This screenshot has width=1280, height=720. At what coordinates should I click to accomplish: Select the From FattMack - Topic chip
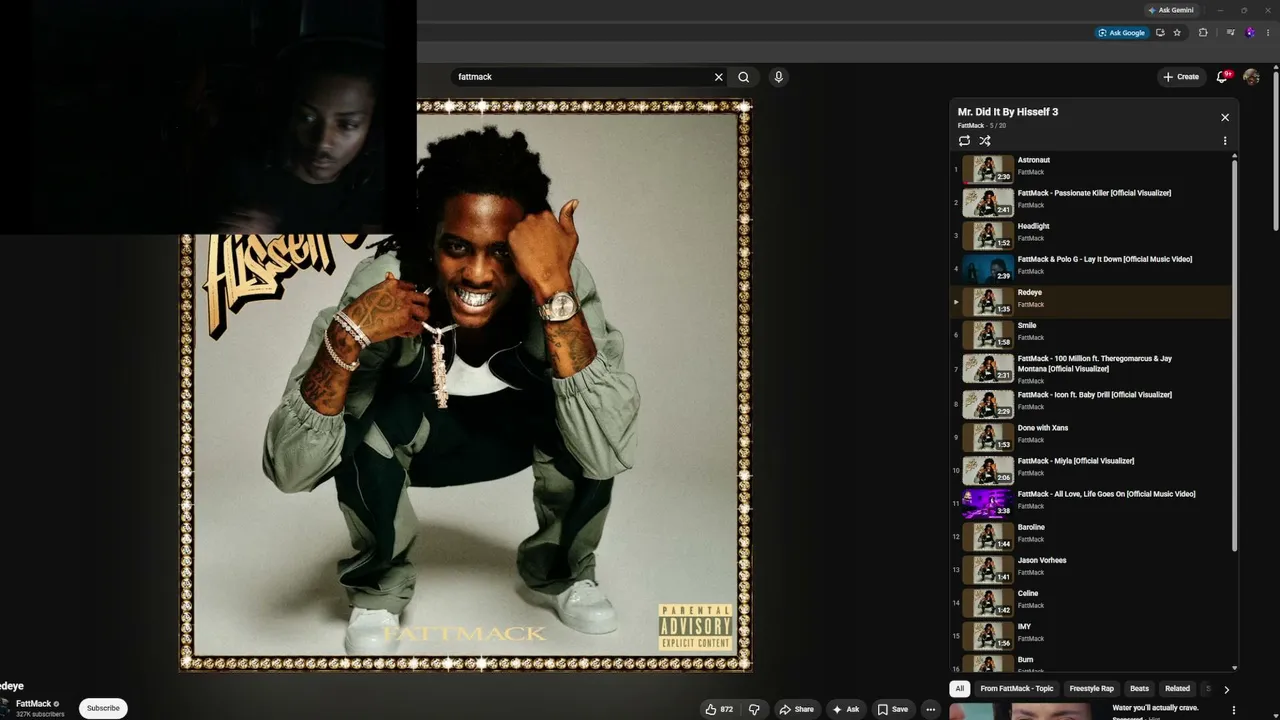point(1017,689)
